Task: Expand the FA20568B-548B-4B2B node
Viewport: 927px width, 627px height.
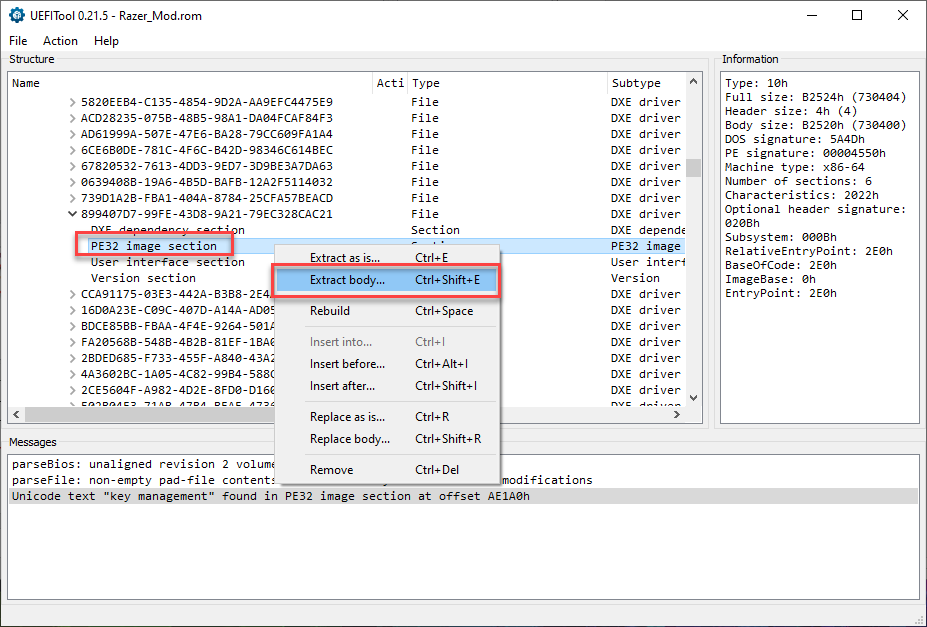Action: pyautogui.click(x=72, y=342)
